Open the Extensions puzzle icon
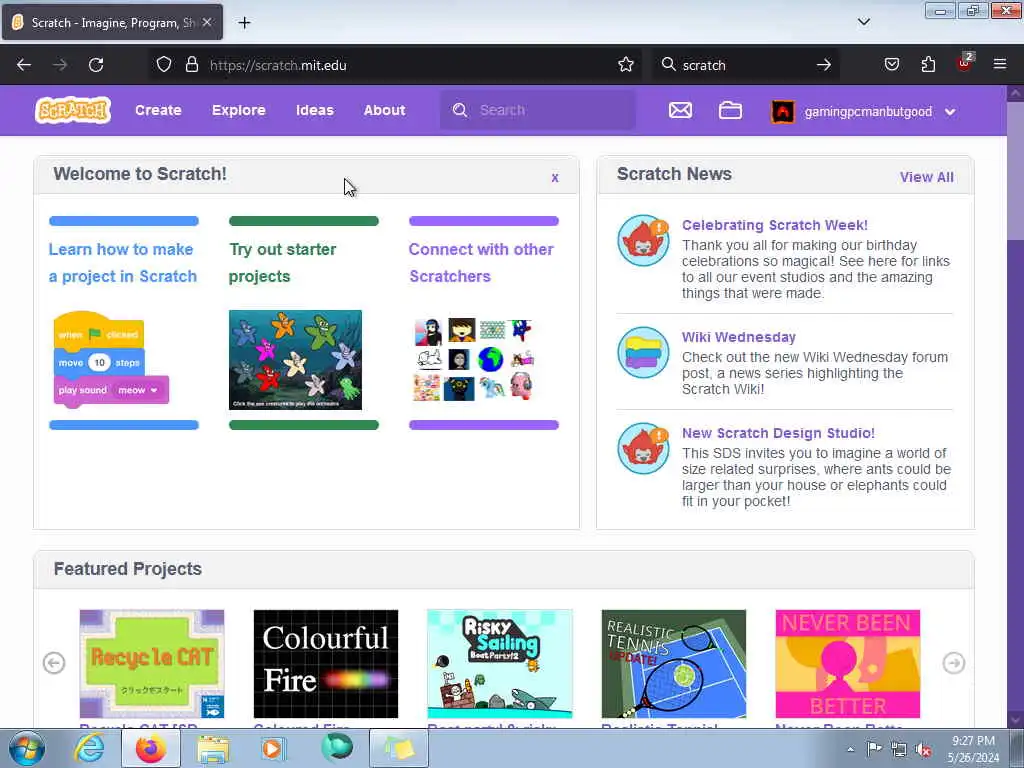1024x768 pixels. 928,65
